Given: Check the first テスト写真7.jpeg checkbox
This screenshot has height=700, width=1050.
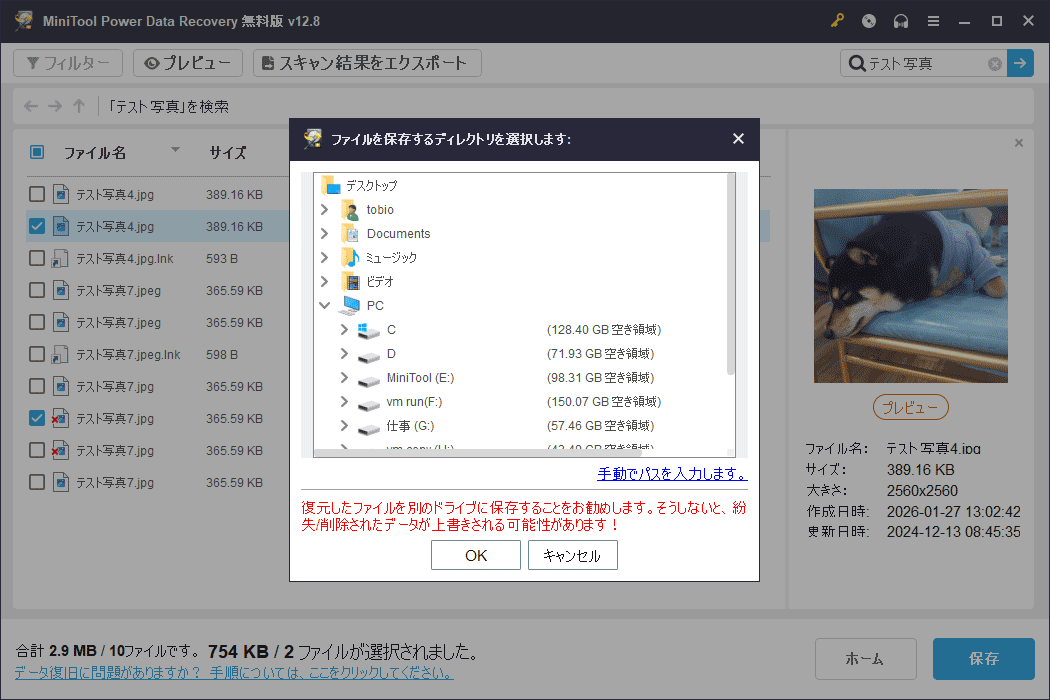Looking at the screenshot, I should pyautogui.click(x=36, y=289).
